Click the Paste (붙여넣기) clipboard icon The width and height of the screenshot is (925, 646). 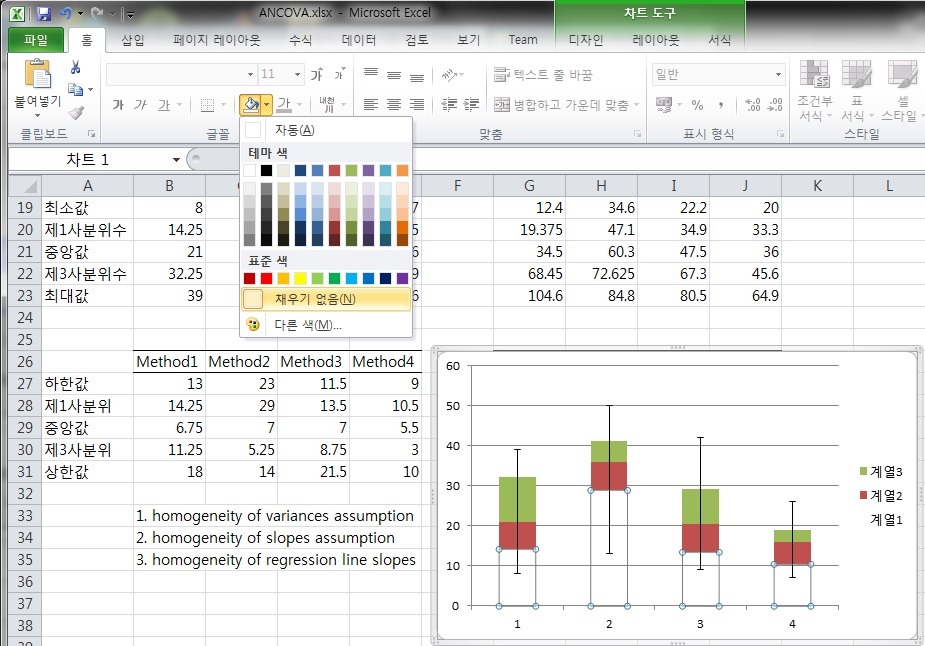point(37,78)
